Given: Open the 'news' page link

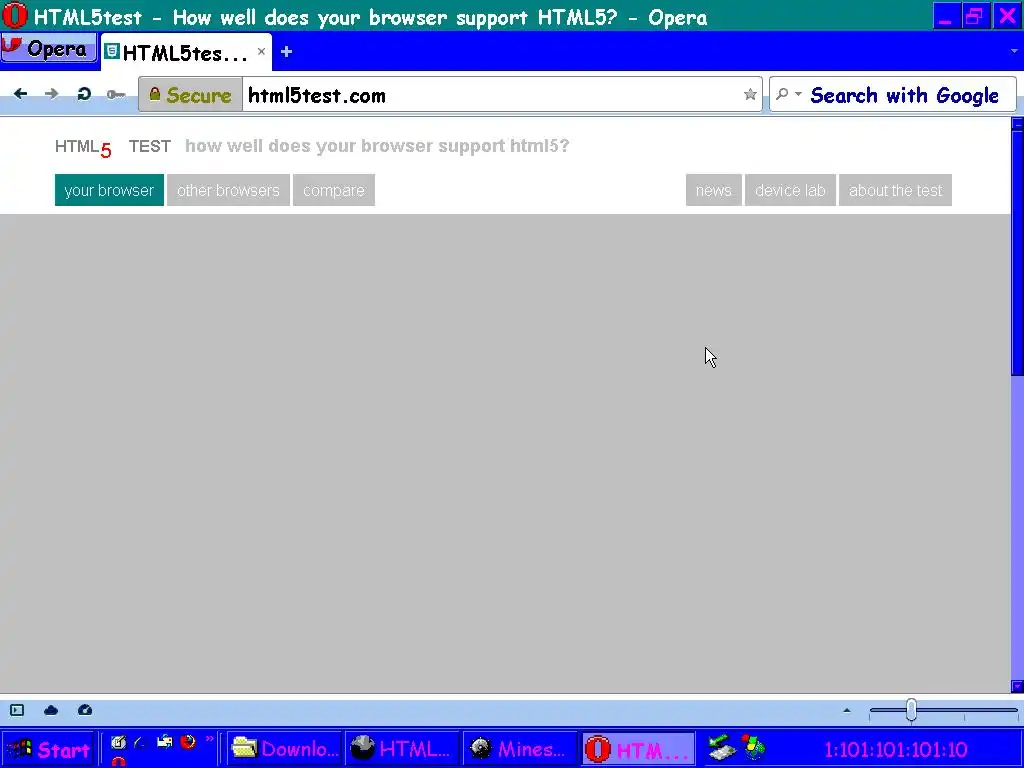Looking at the screenshot, I should click(x=714, y=190).
